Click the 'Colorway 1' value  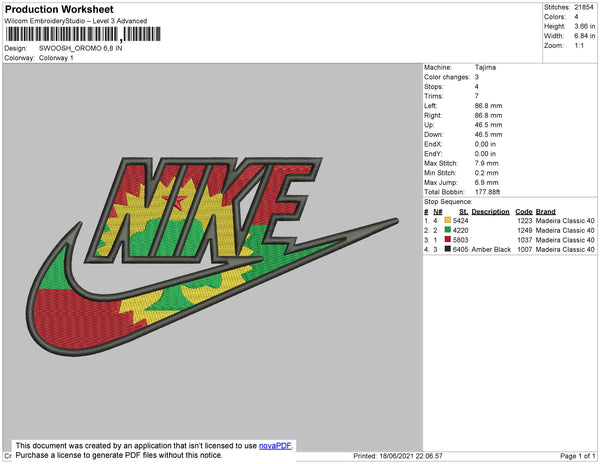coord(56,58)
